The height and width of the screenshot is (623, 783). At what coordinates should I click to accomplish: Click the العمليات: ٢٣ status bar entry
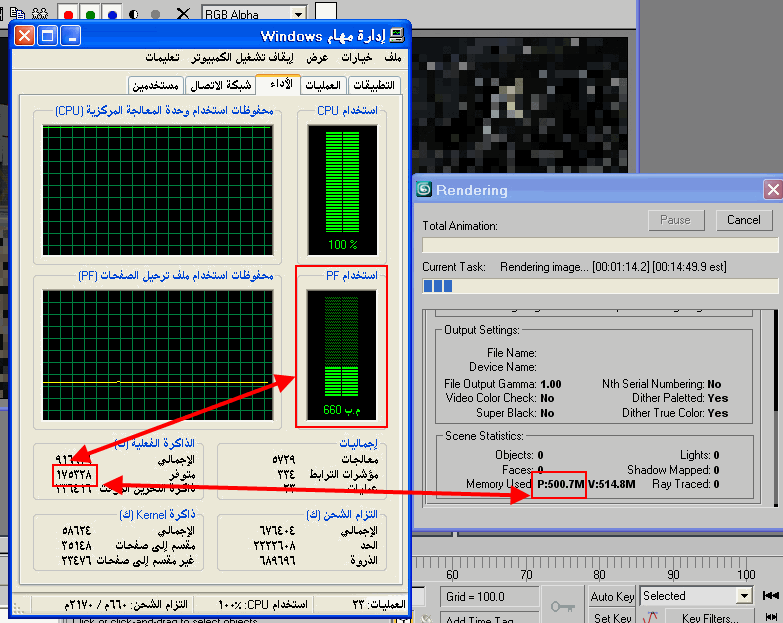tap(378, 605)
